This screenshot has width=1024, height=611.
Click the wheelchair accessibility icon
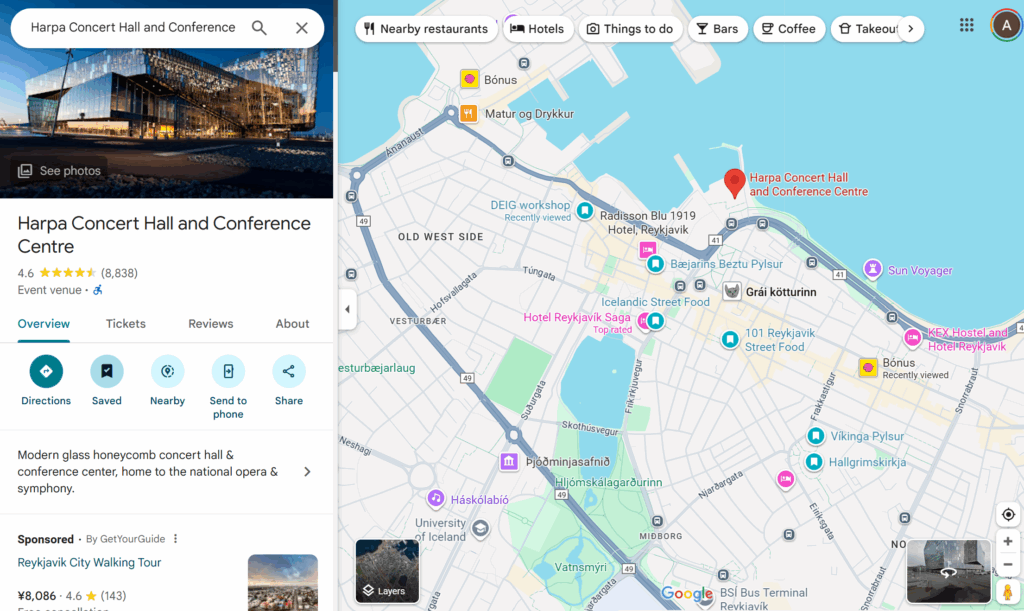click(x=98, y=290)
